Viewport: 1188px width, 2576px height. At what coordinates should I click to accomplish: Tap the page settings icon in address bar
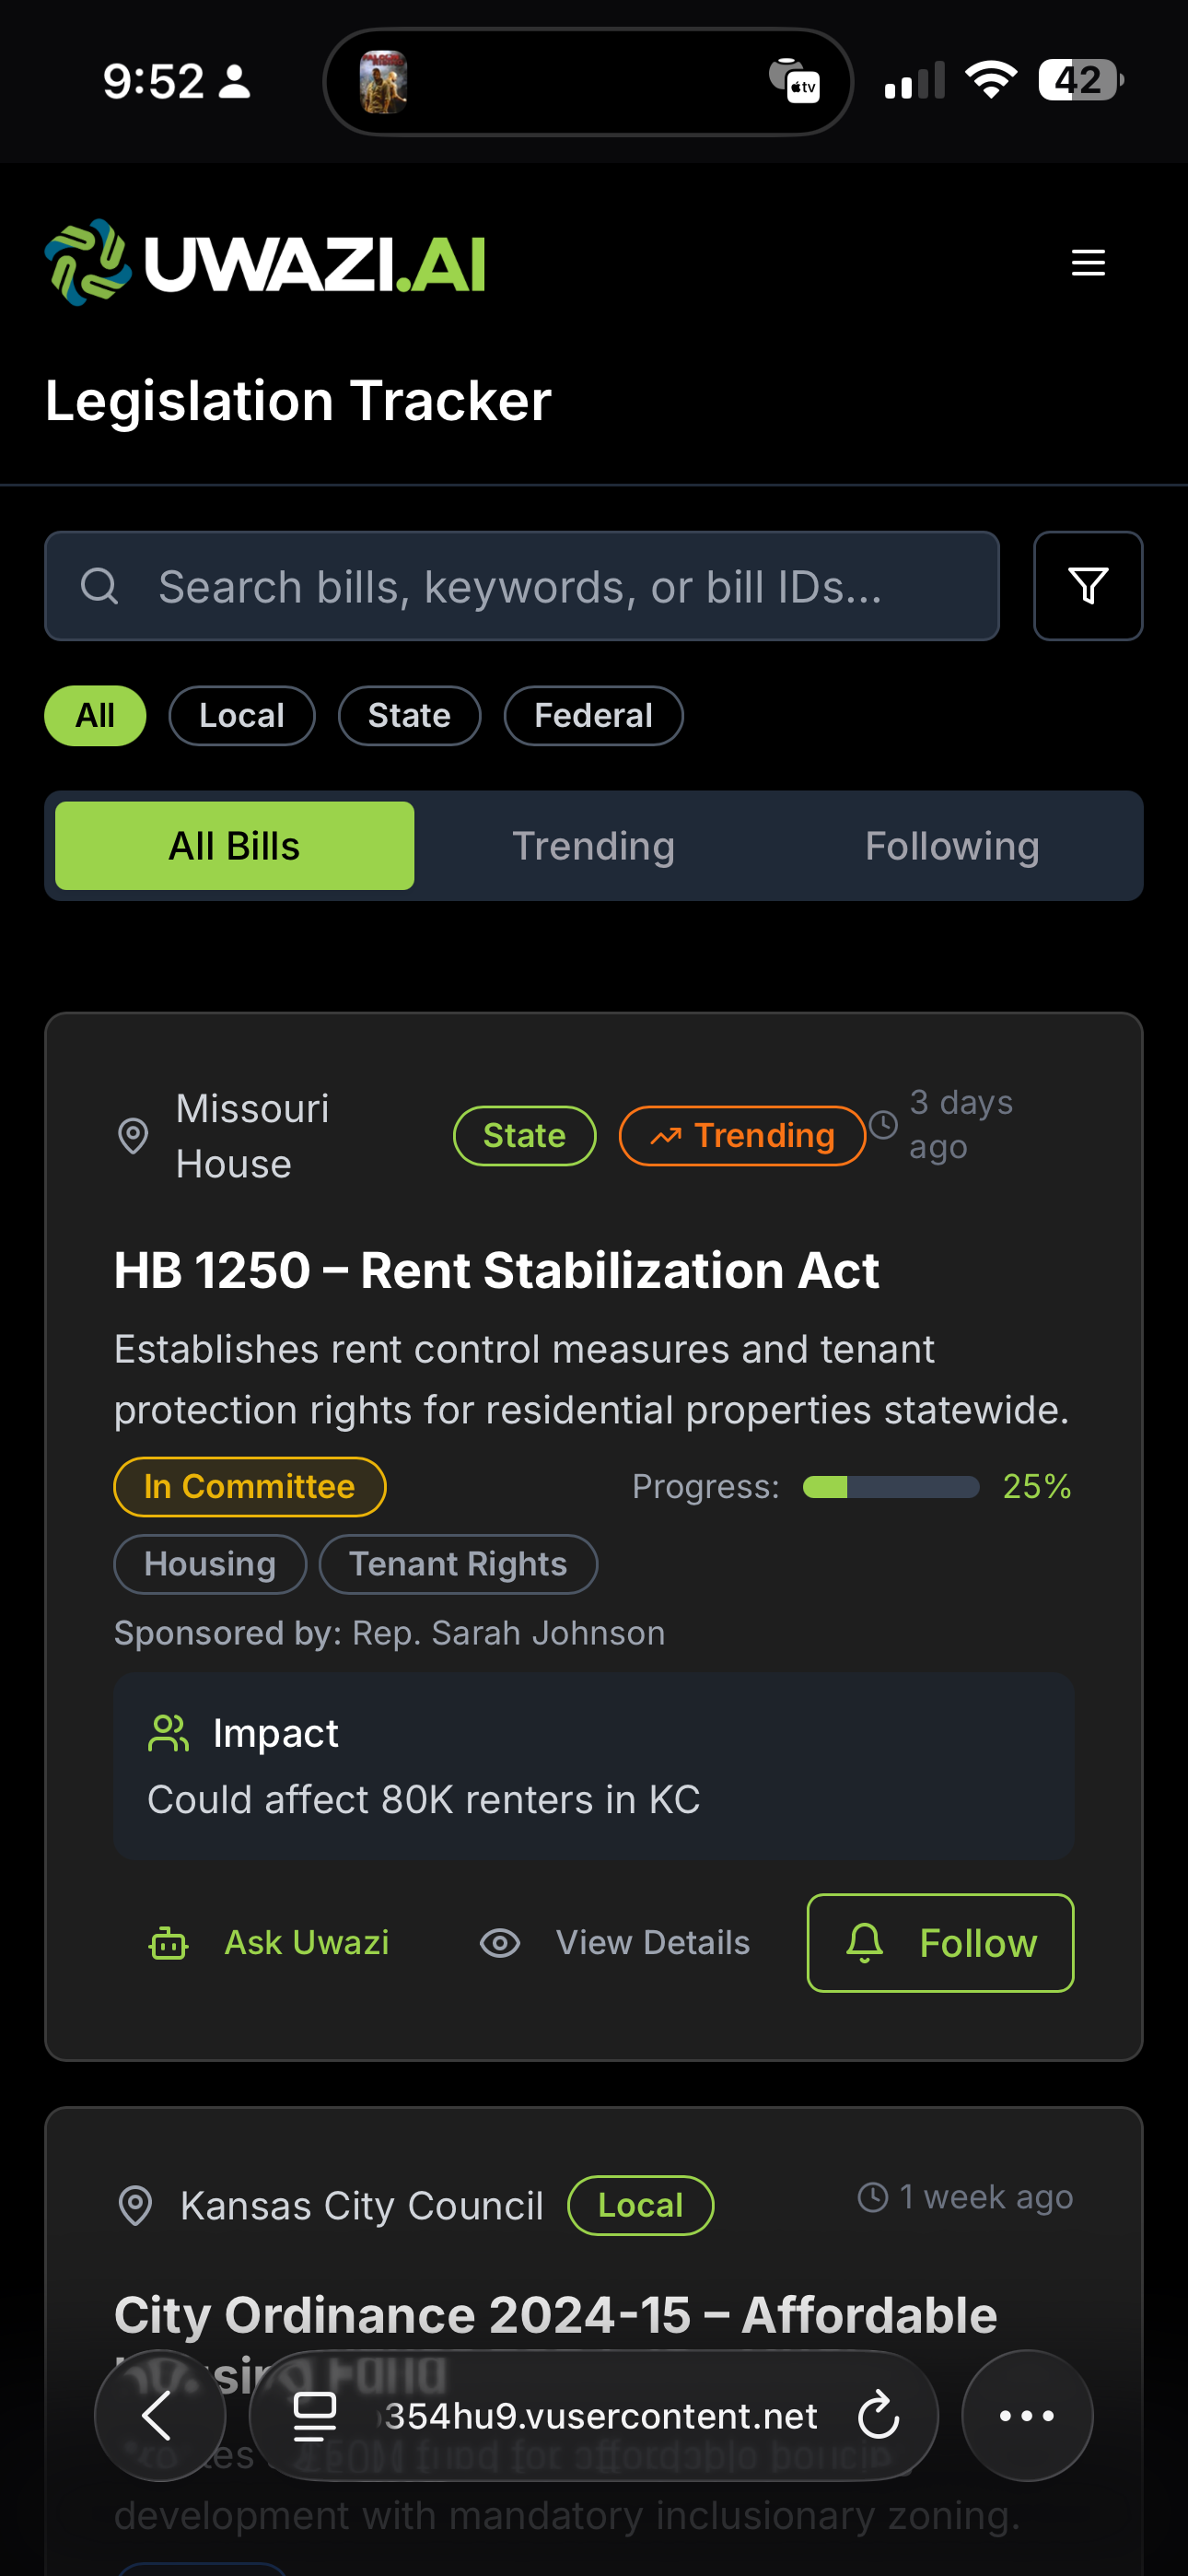314,2416
